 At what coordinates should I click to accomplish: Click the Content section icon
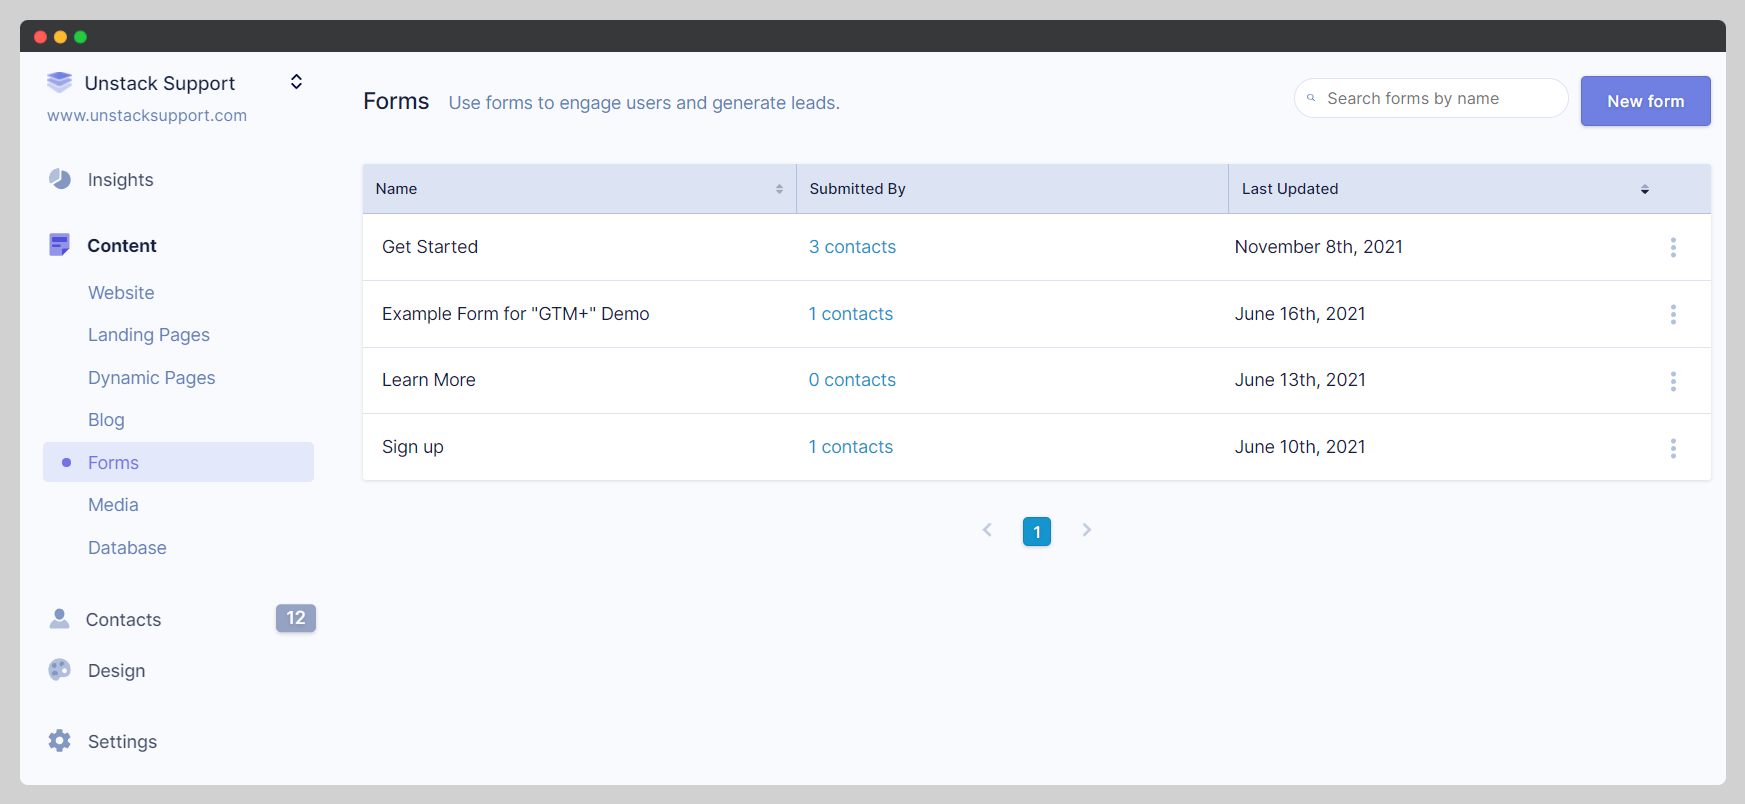coord(60,245)
